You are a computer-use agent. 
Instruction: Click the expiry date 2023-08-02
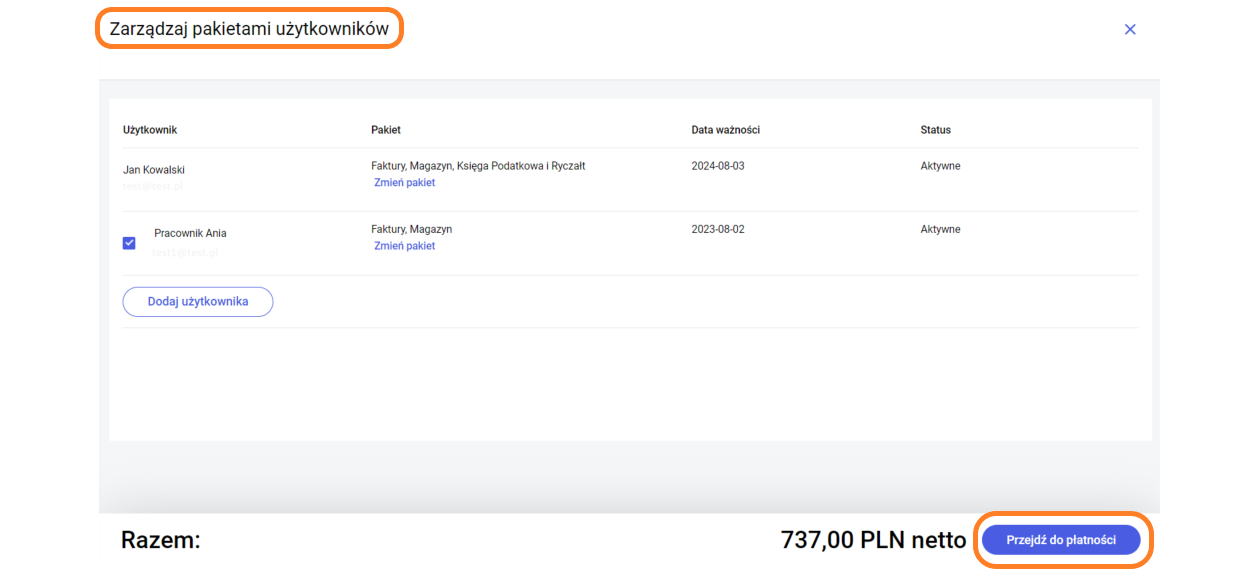(718, 229)
